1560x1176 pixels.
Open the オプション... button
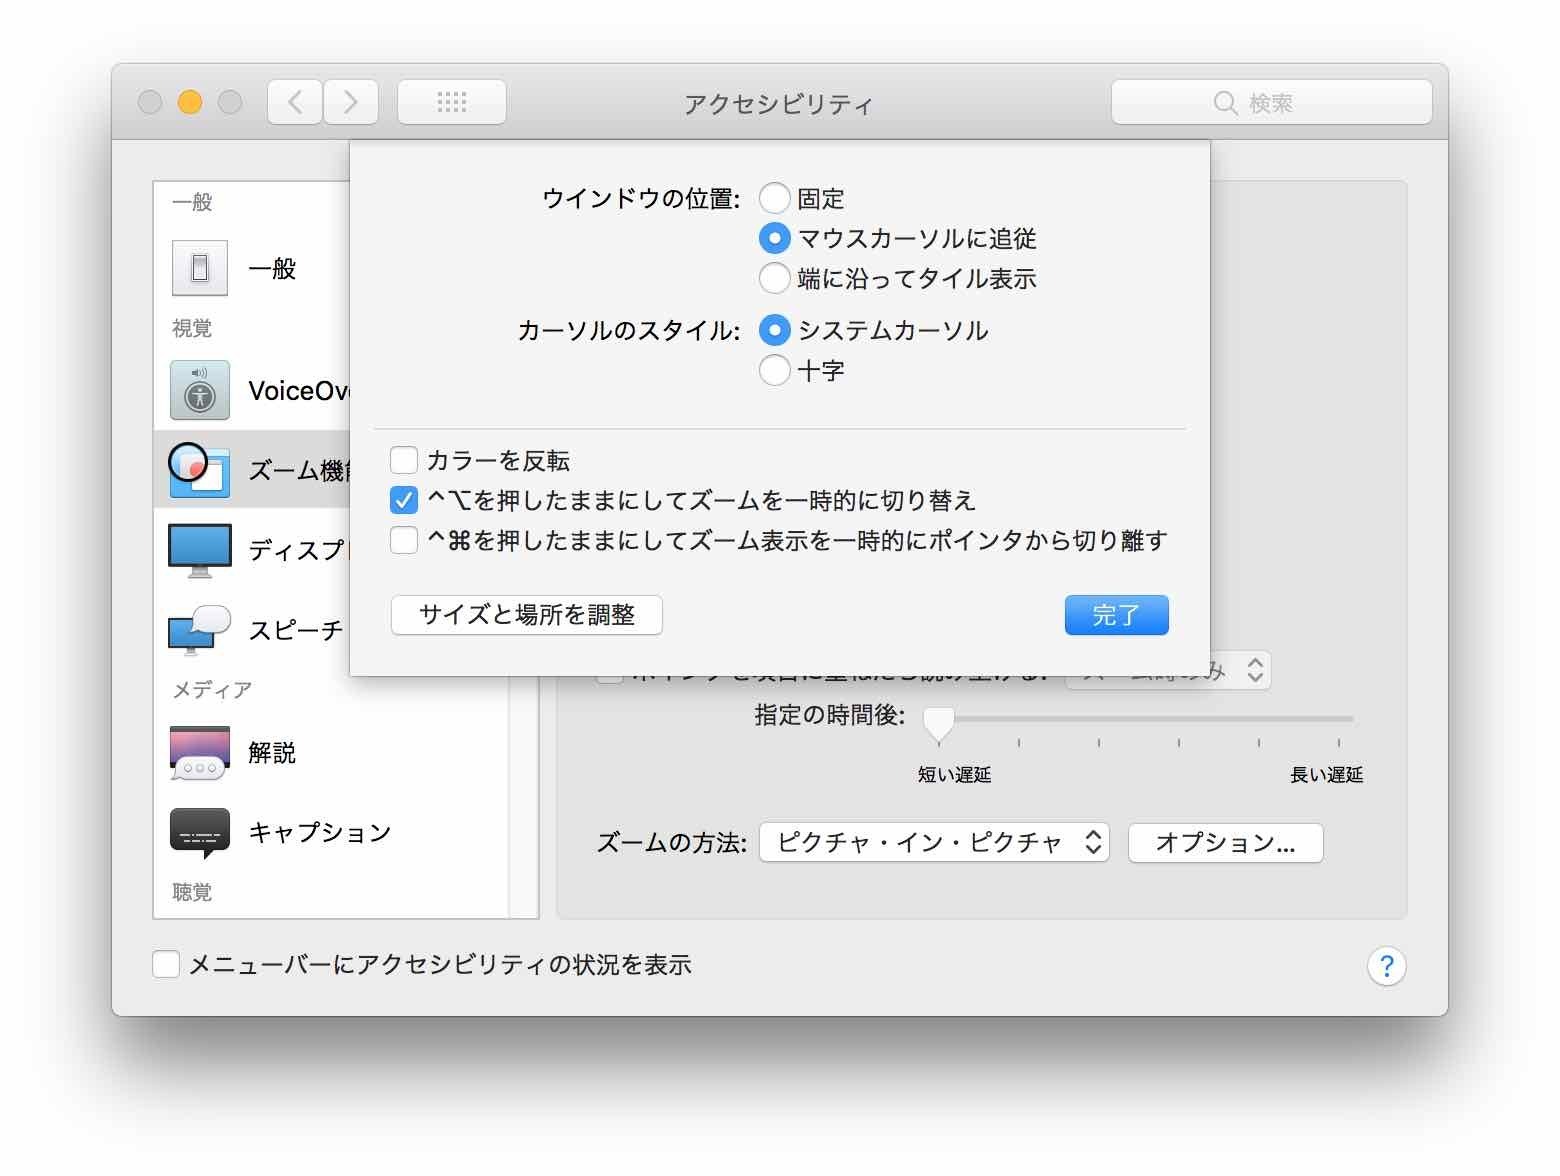pyautogui.click(x=1225, y=842)
